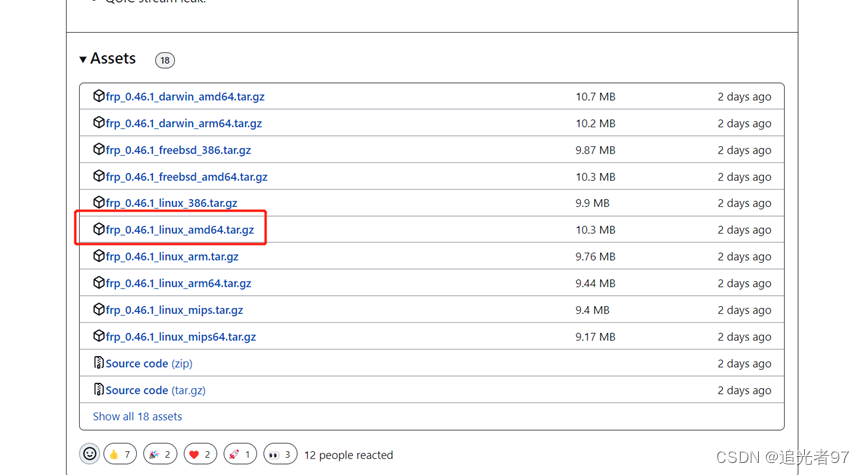Download frp_0.46.1_darwin_arm64.tar.gz
Screen dimensions: 865x475
[184, 123]
